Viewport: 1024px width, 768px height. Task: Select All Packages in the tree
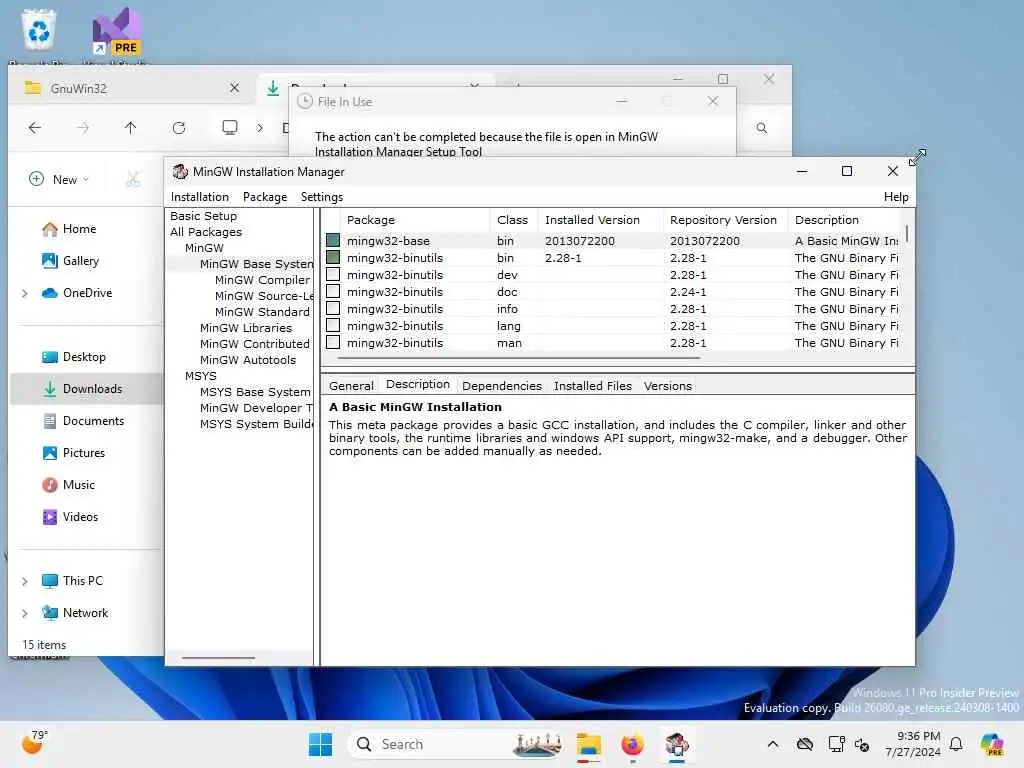(x=206, y=232)
